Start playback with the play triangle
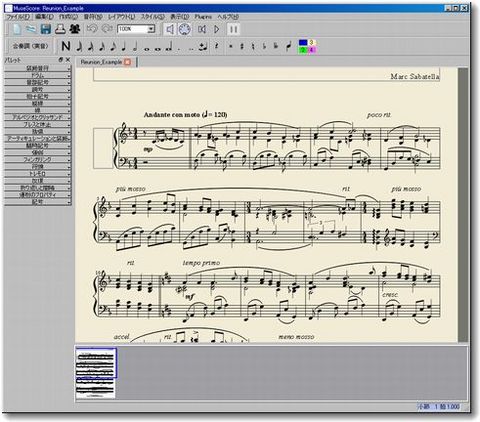Image resolution: width=480 pixels, height=422 pixels. click(x=217, y=29)
